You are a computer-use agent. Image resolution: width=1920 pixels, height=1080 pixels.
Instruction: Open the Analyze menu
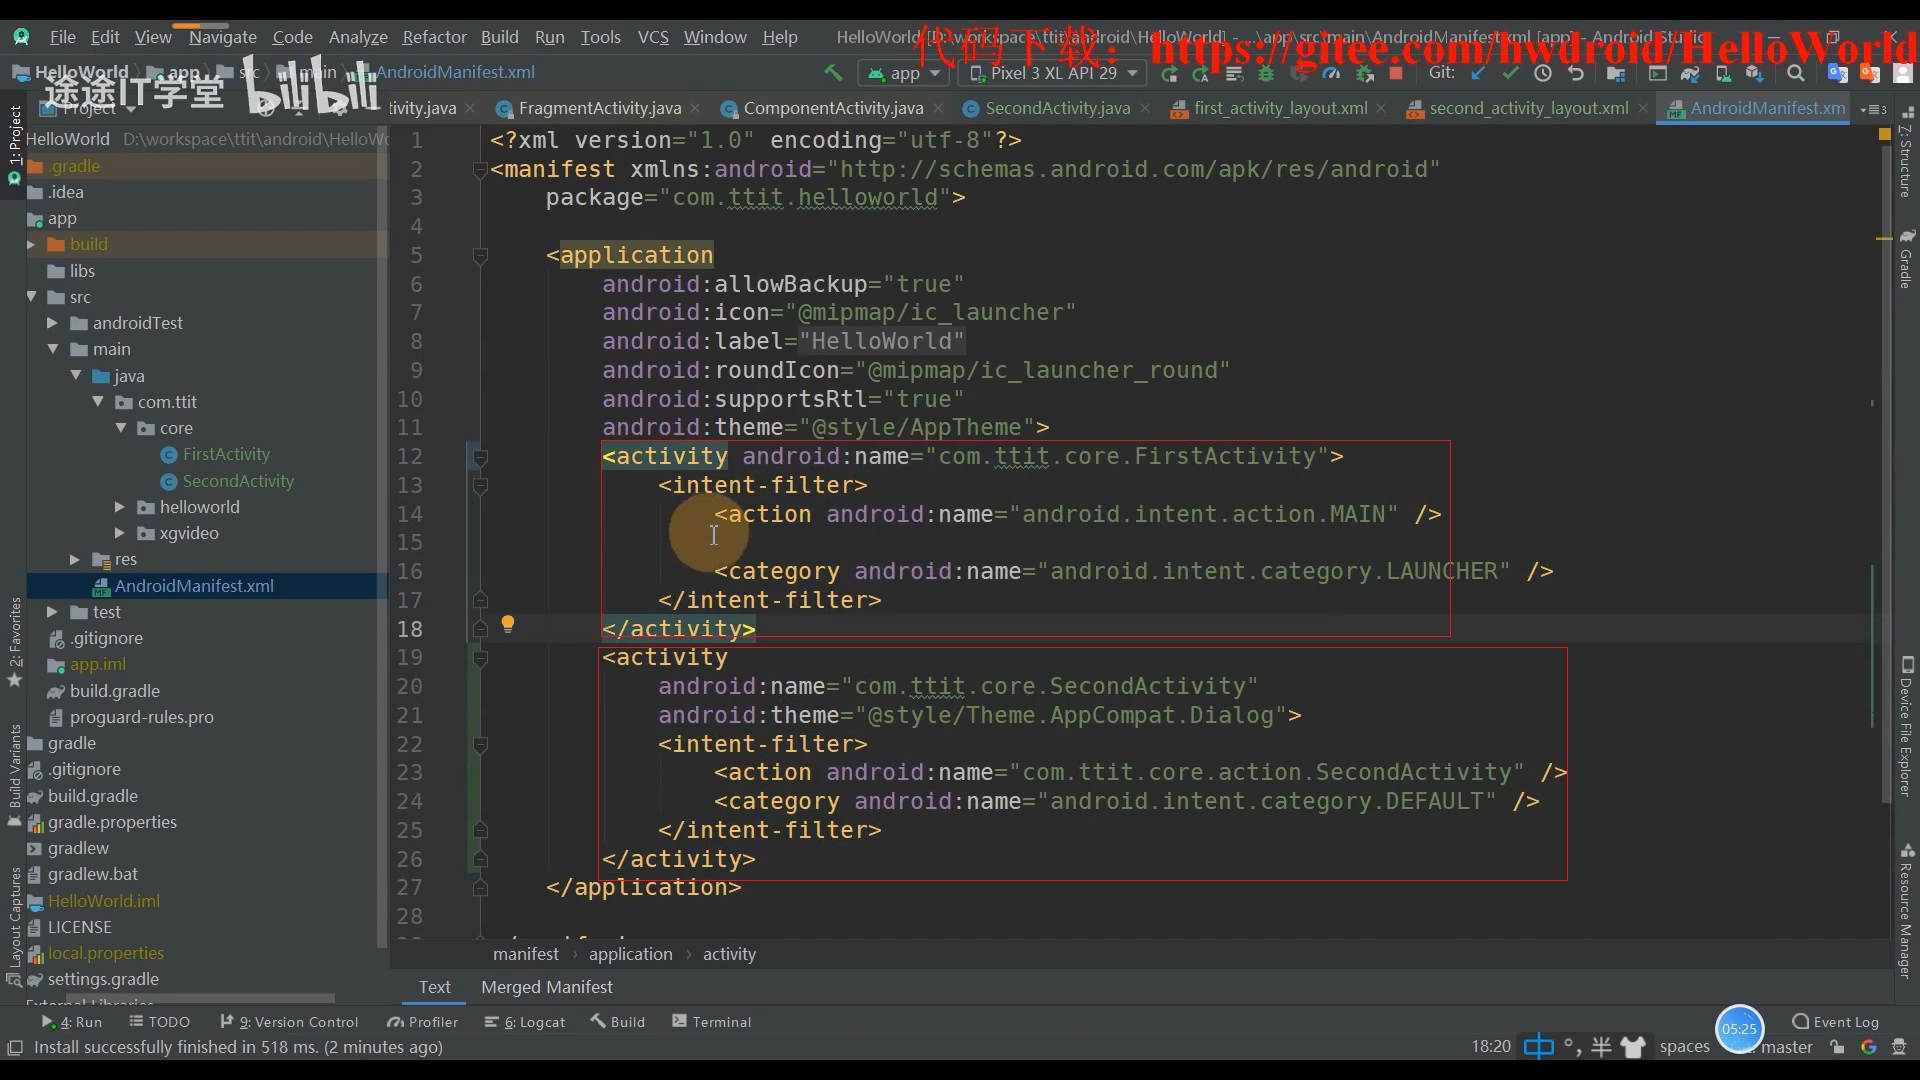[358, 37]
